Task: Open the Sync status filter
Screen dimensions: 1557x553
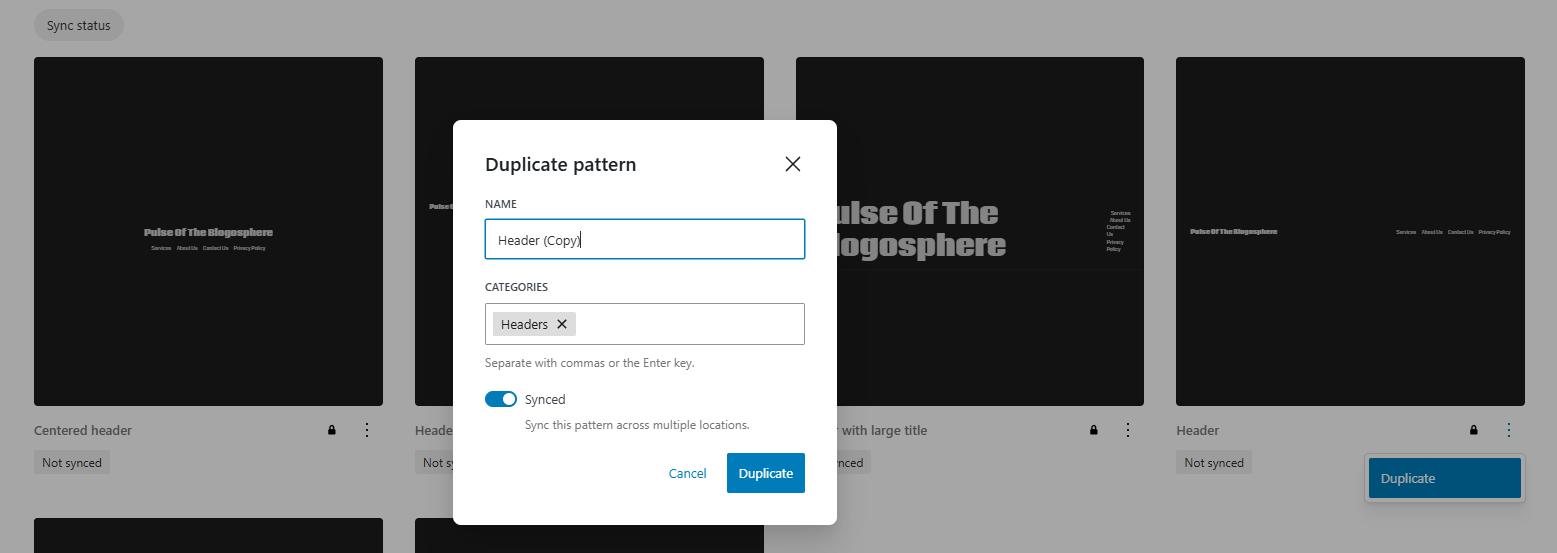Action: [x=79, y=25]
